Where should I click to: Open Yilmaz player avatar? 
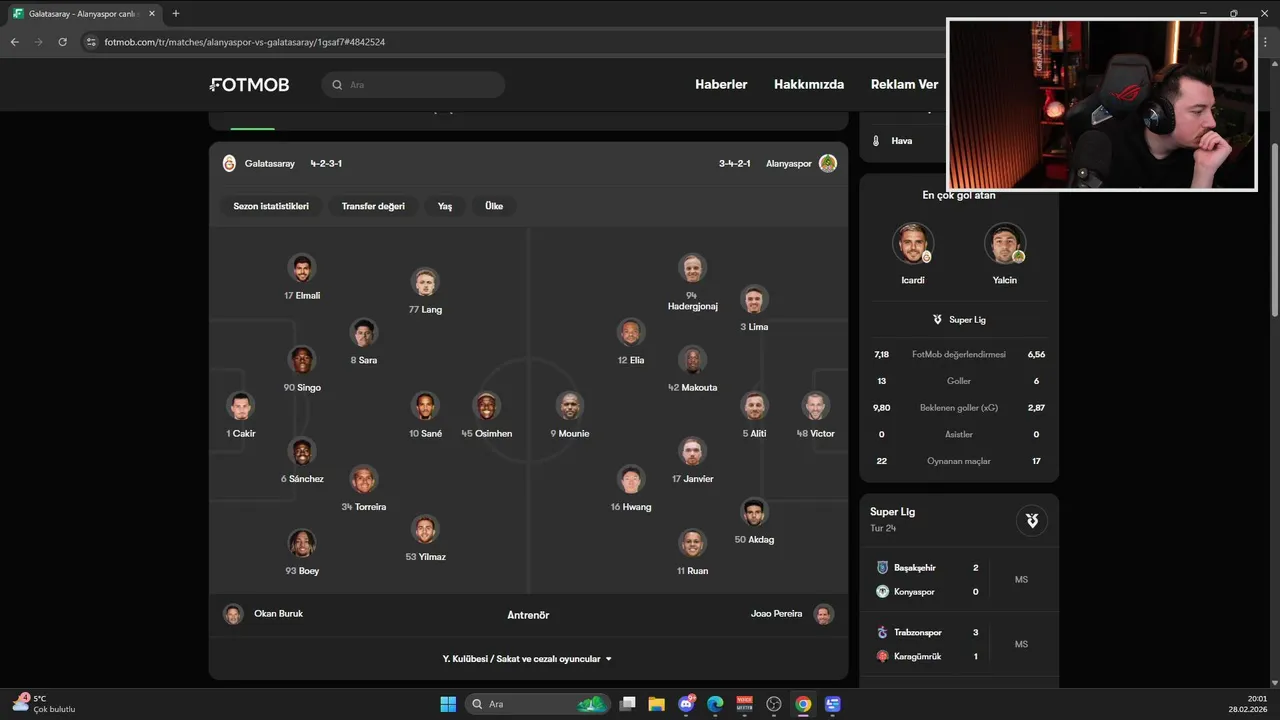[425, 529]
